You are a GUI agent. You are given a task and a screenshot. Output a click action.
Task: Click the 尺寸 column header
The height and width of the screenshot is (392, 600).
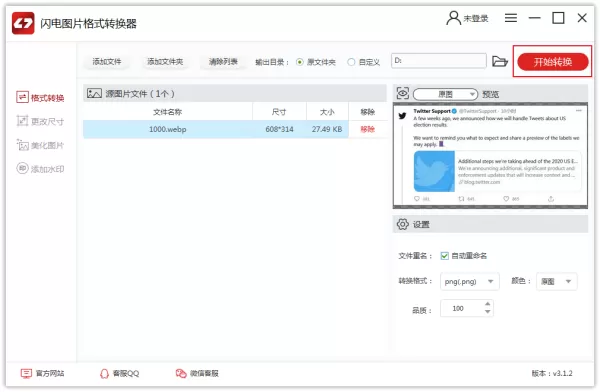coord(279,112)
